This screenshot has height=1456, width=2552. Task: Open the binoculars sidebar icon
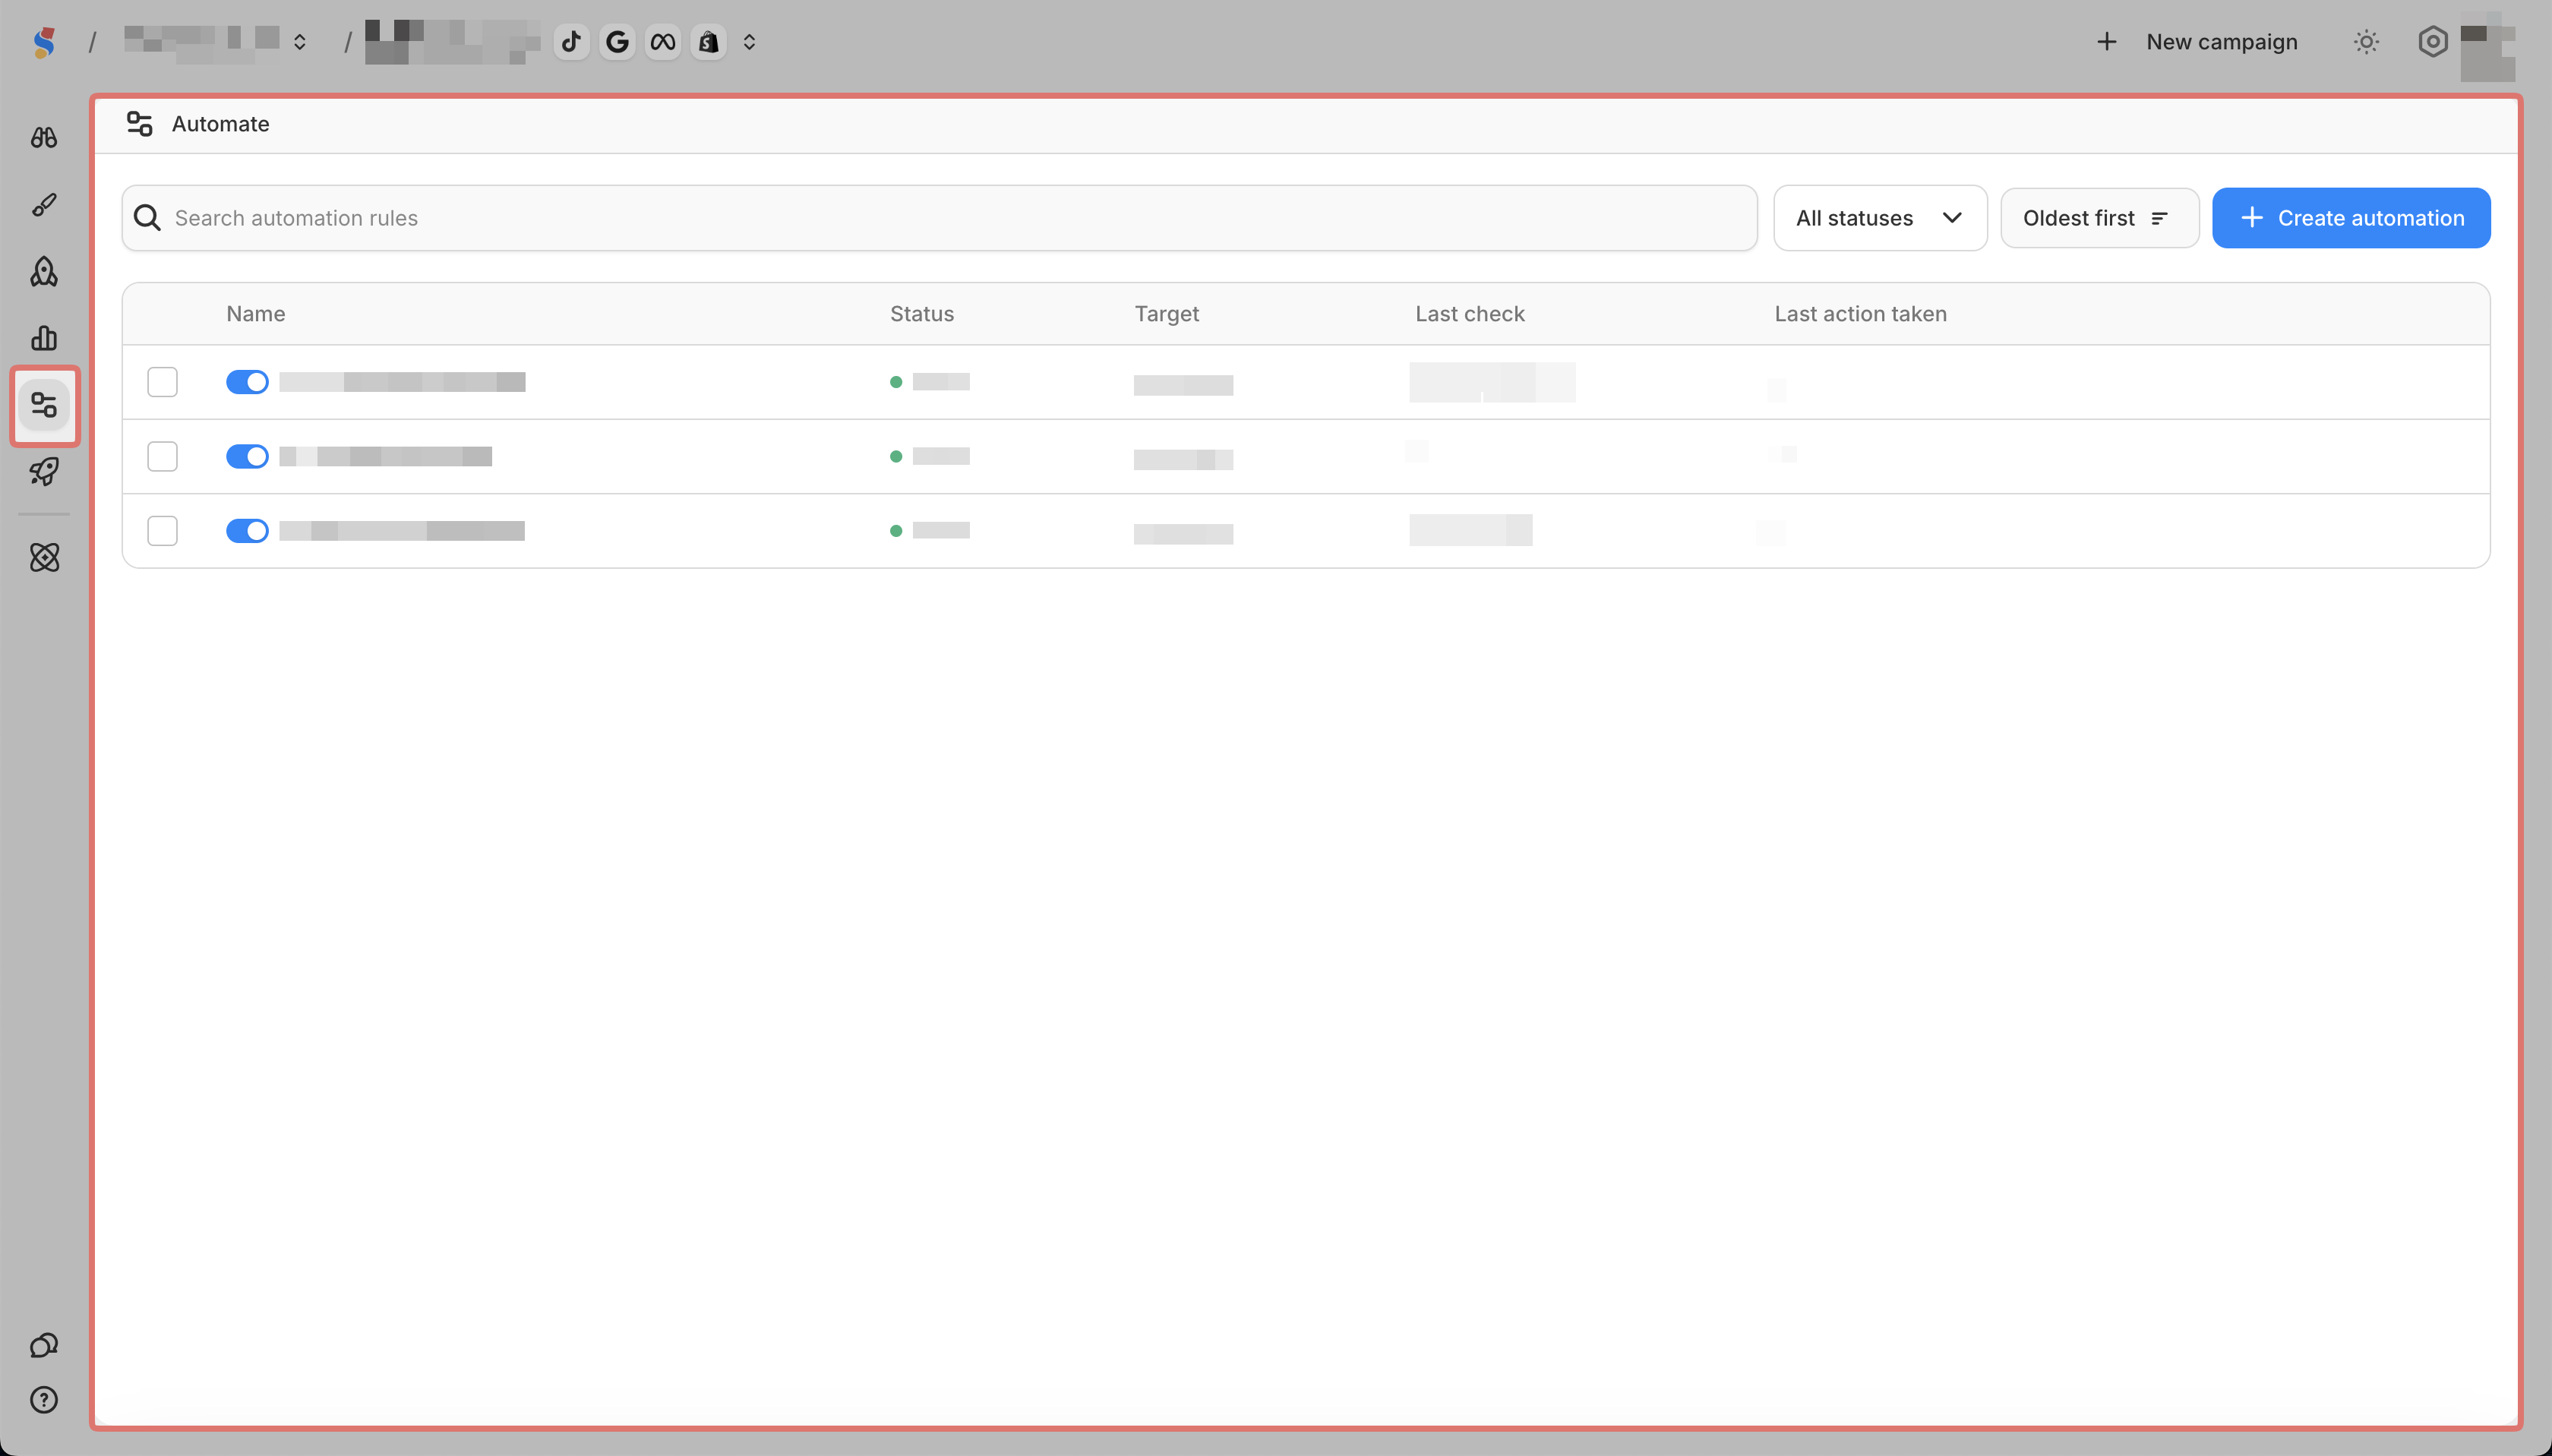pyautogui.click(x=44, y=137)
